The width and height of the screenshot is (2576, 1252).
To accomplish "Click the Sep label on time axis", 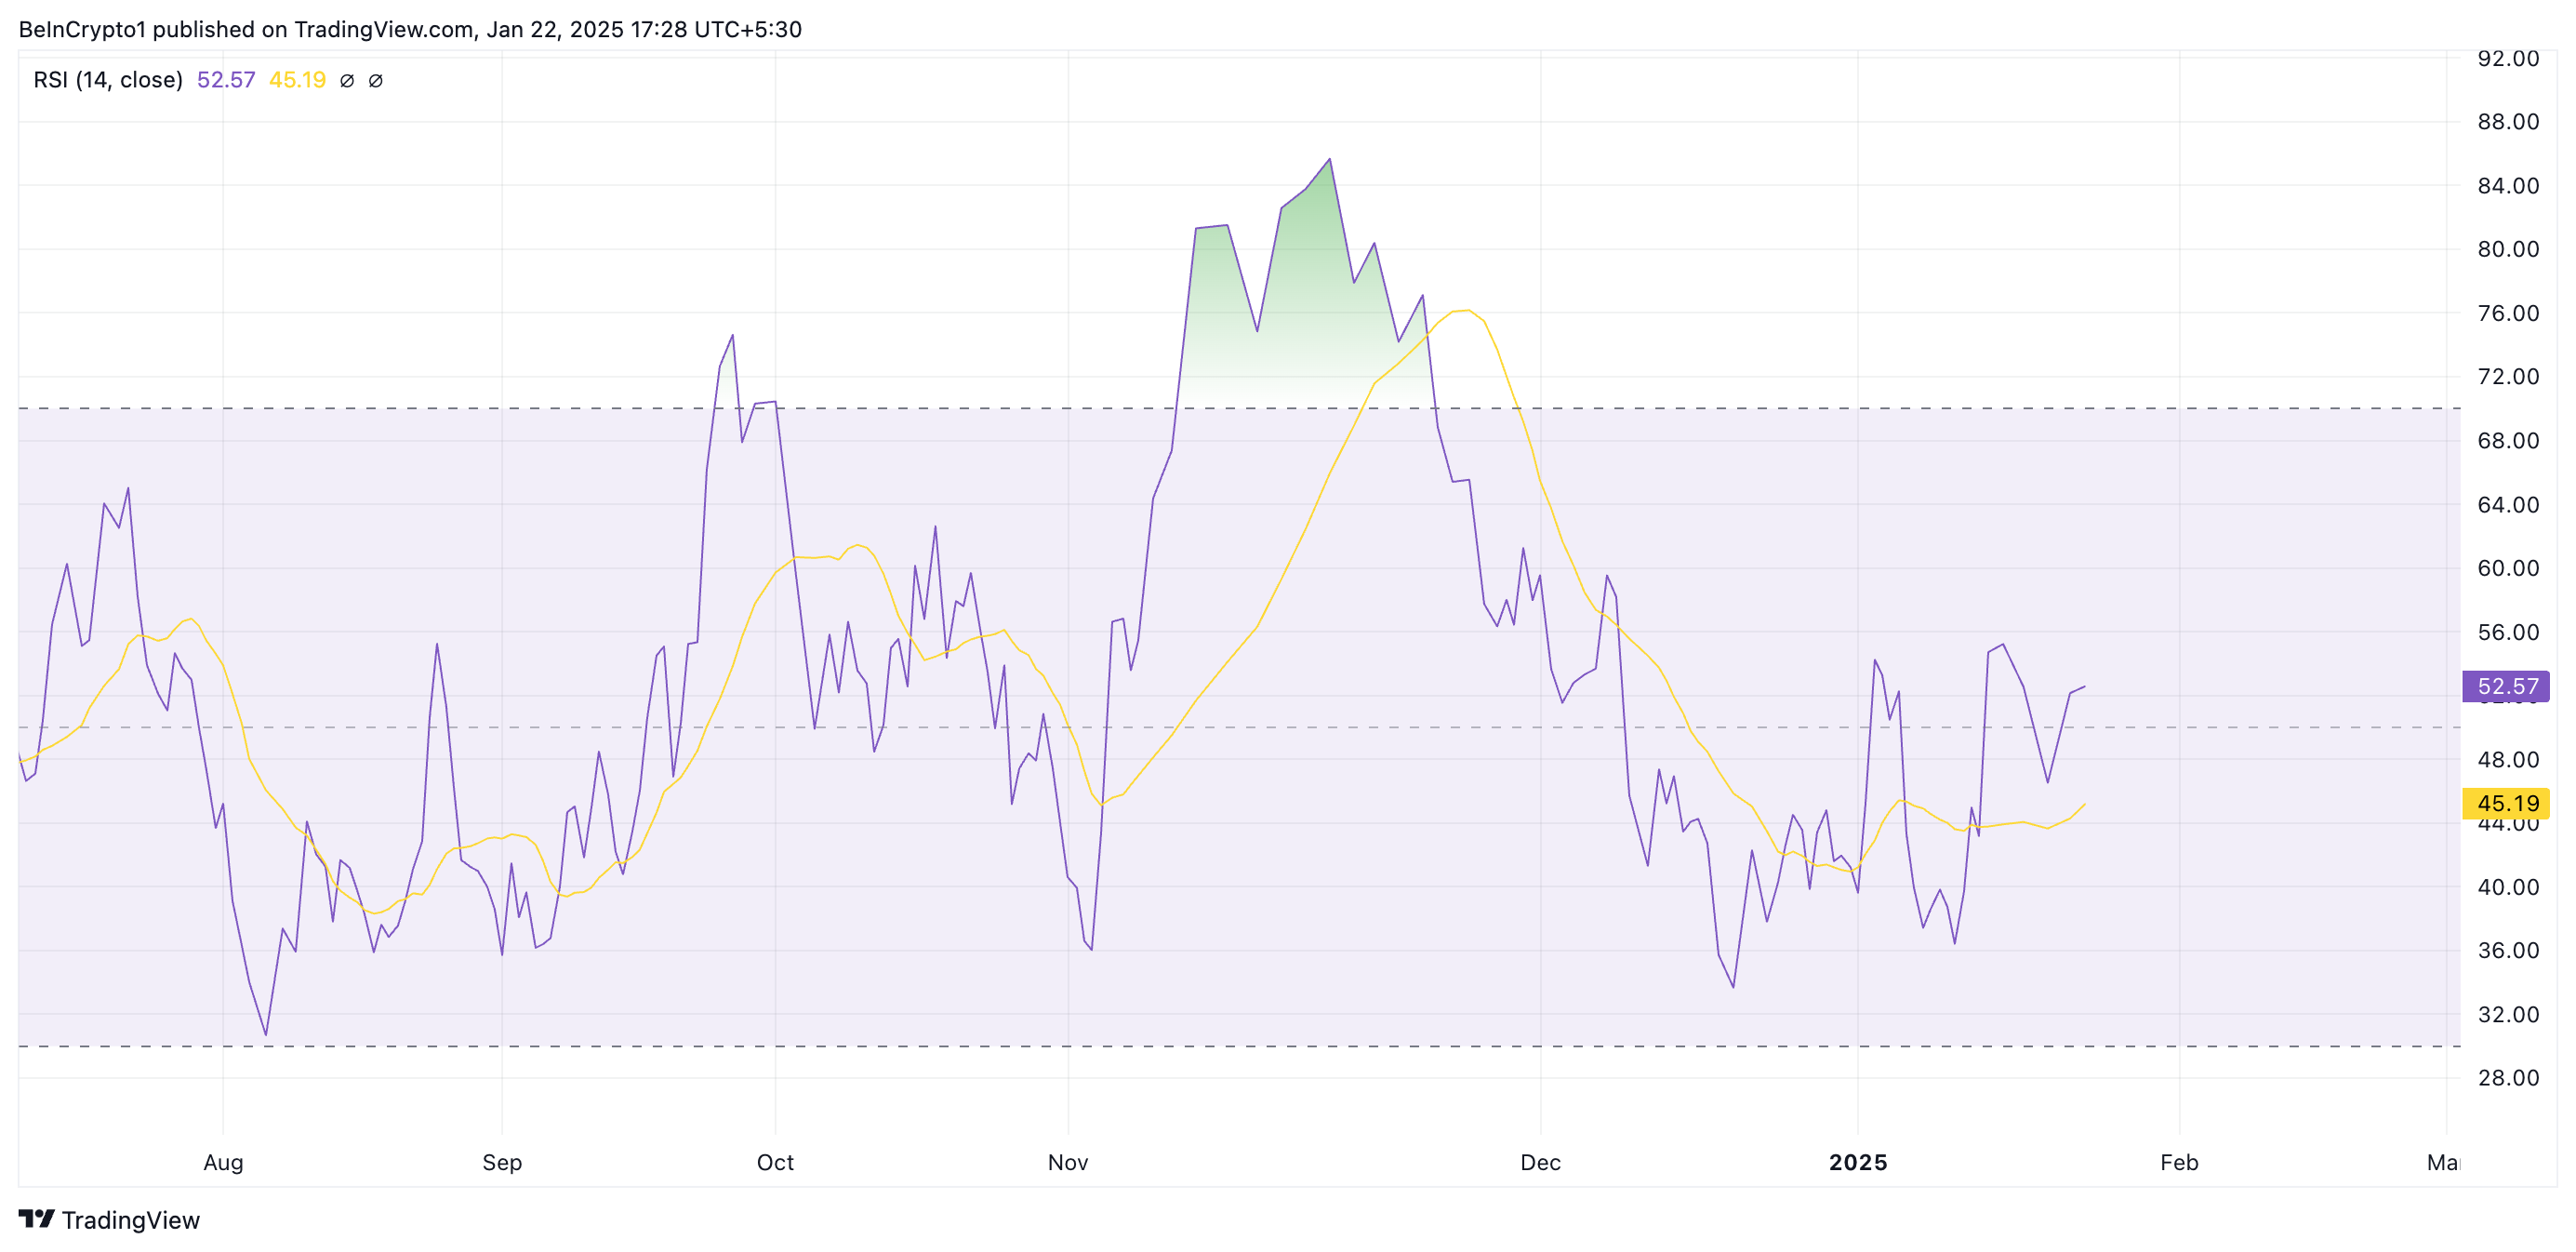I will point(502,1162).
